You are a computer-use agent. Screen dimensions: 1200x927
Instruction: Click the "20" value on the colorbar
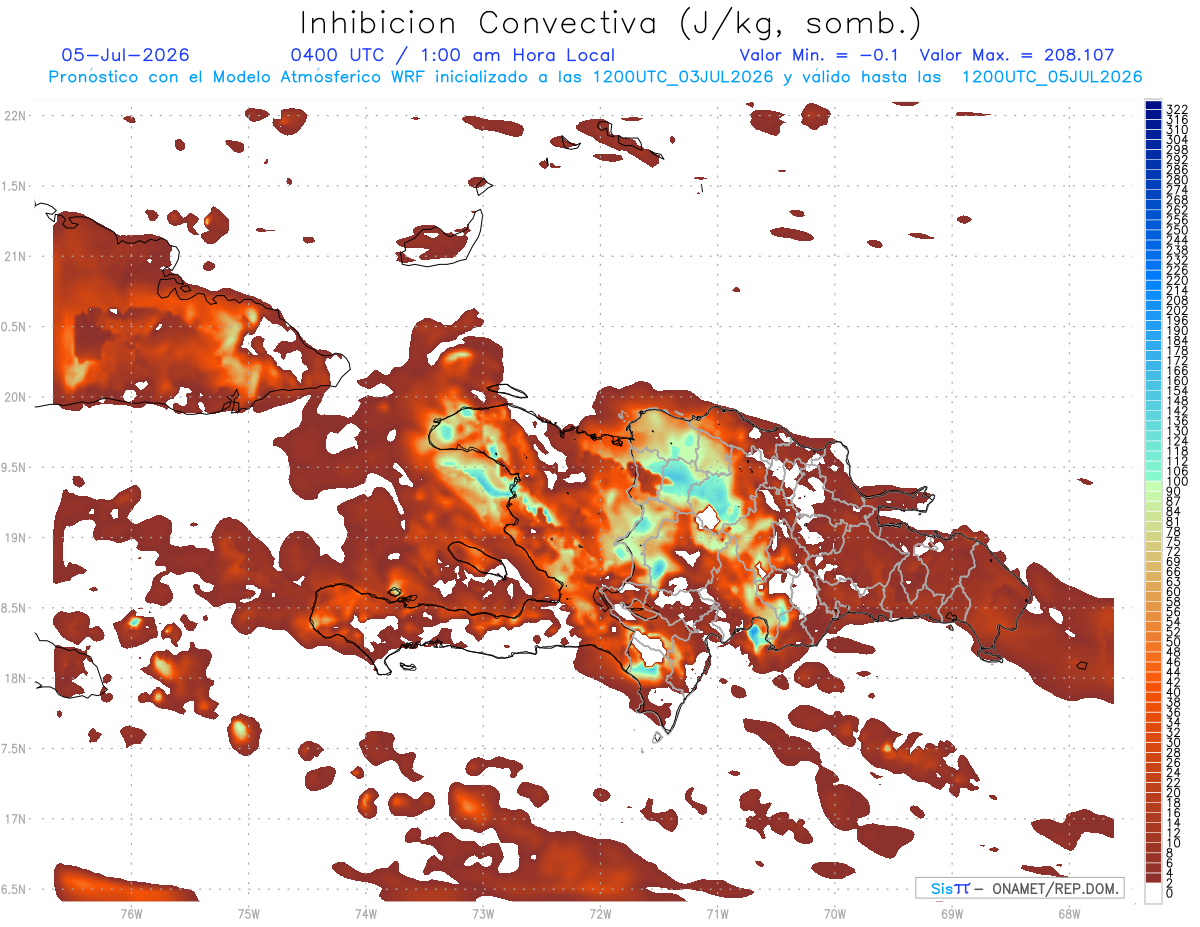(1173, 792)
